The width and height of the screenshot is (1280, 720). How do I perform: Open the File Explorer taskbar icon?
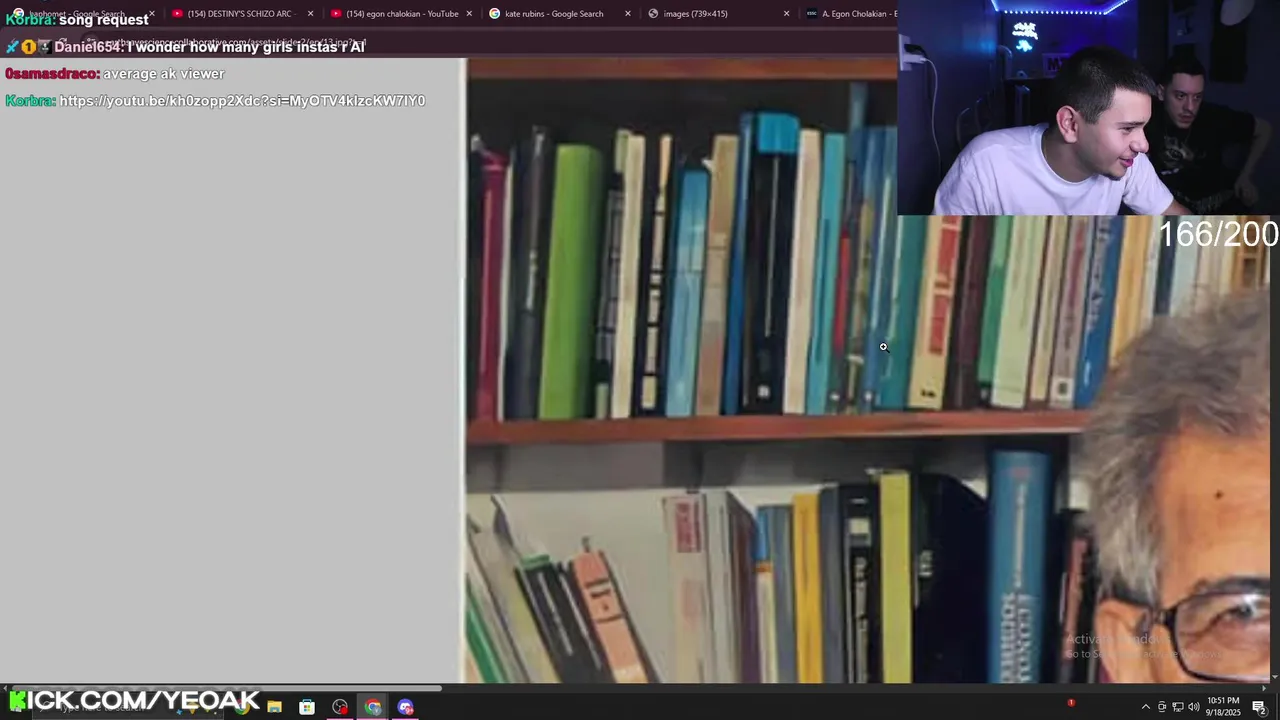274,707
